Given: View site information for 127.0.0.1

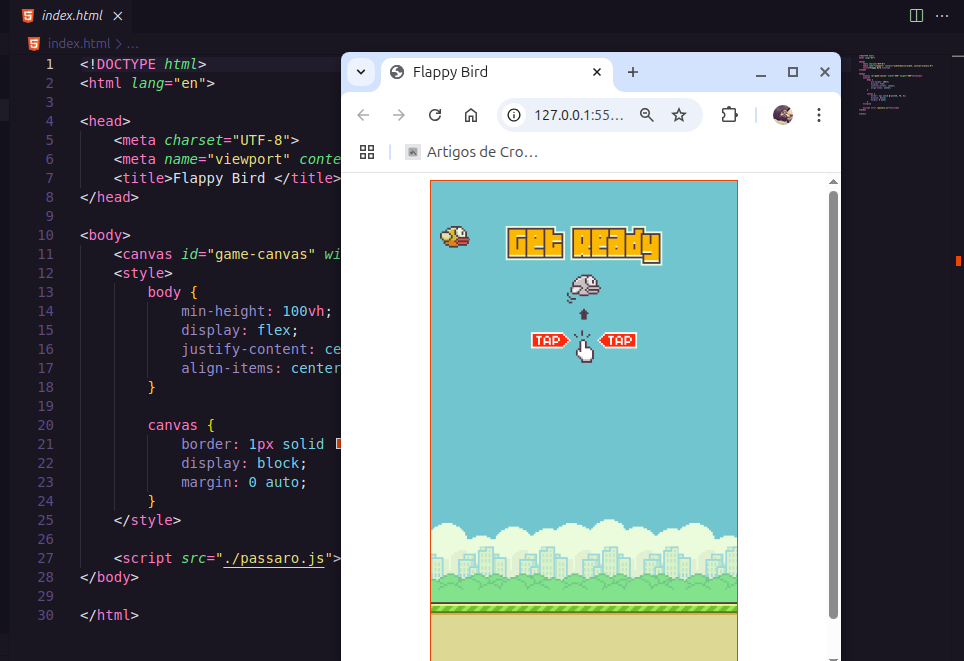Looking at the screenshot, I should 514,115.
